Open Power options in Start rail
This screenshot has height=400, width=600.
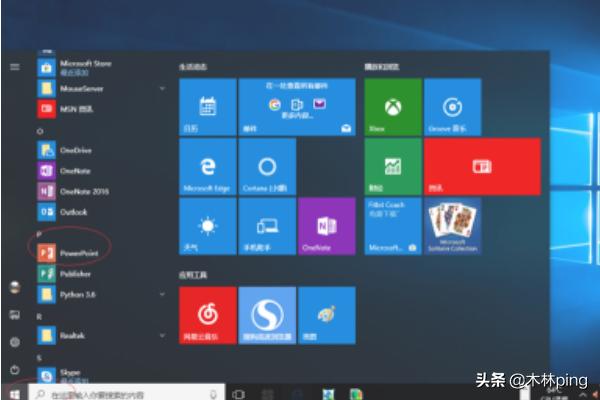[x=15, y=370]
